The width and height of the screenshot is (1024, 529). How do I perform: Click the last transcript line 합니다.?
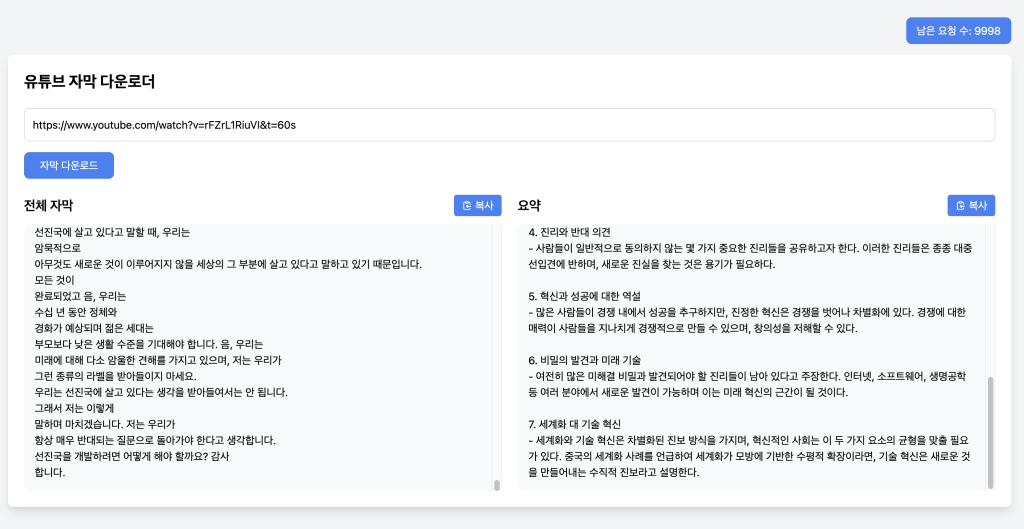click(50, 472)
